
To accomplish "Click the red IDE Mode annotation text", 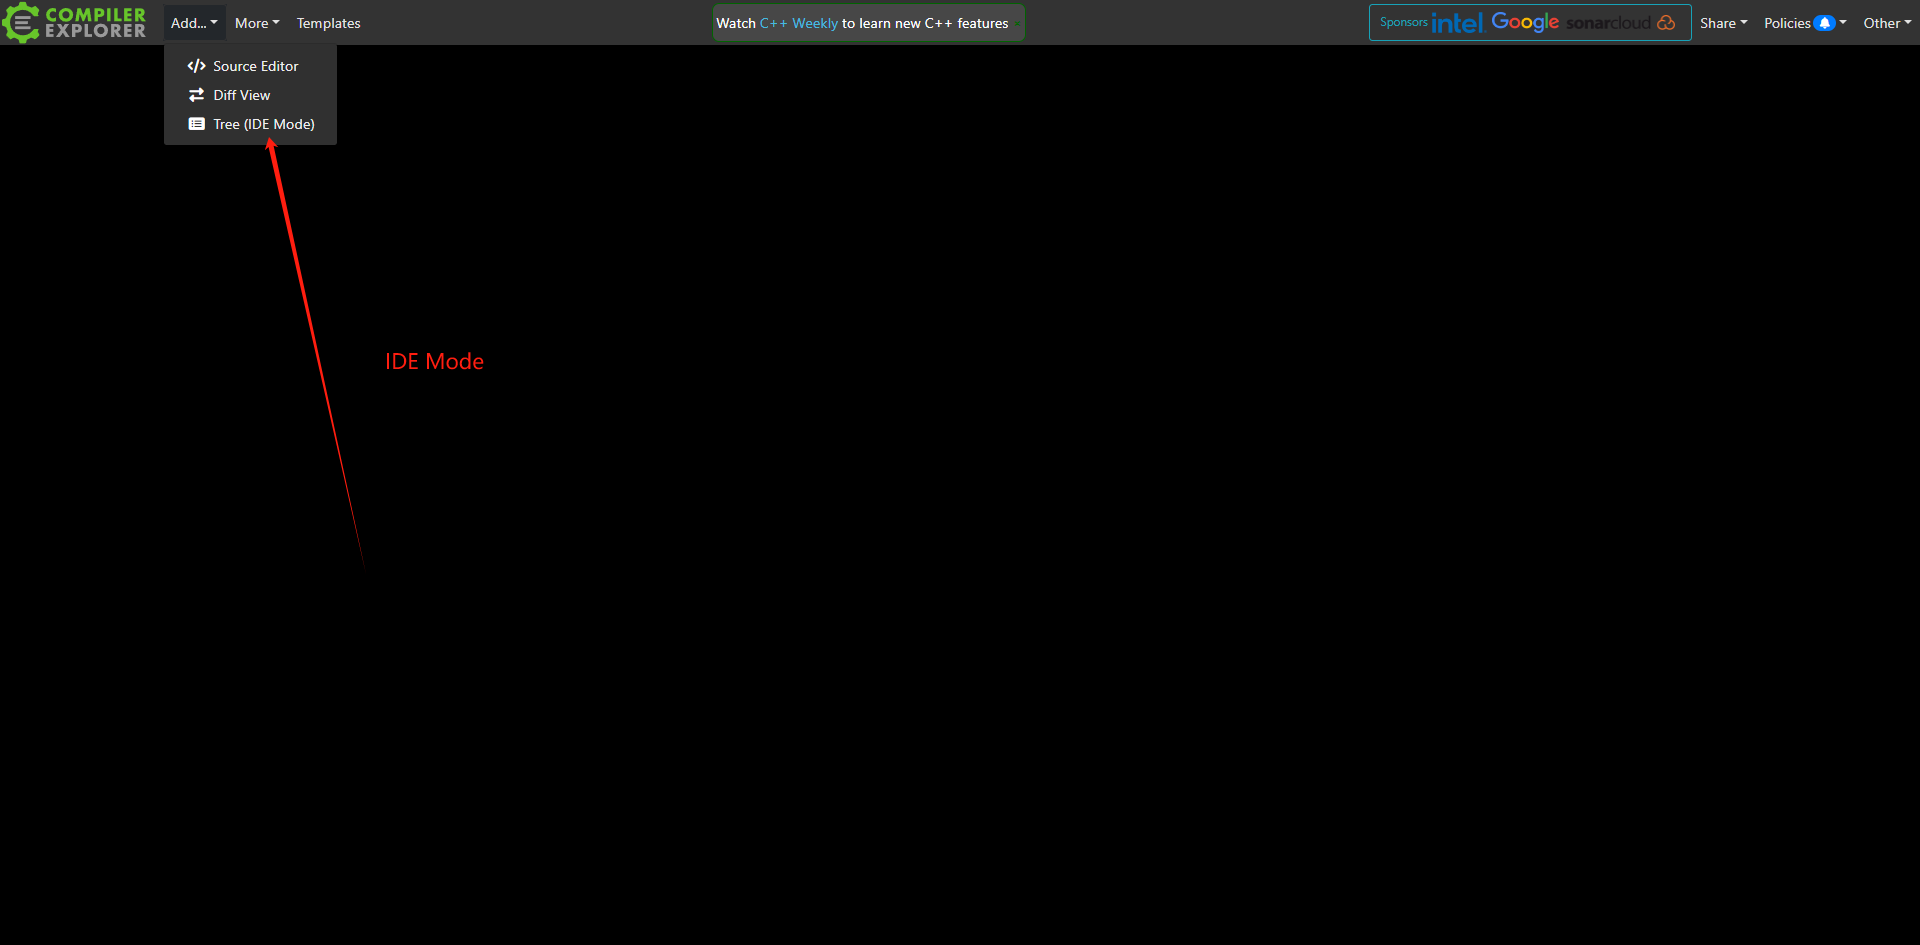I will (x=434, y=362).
